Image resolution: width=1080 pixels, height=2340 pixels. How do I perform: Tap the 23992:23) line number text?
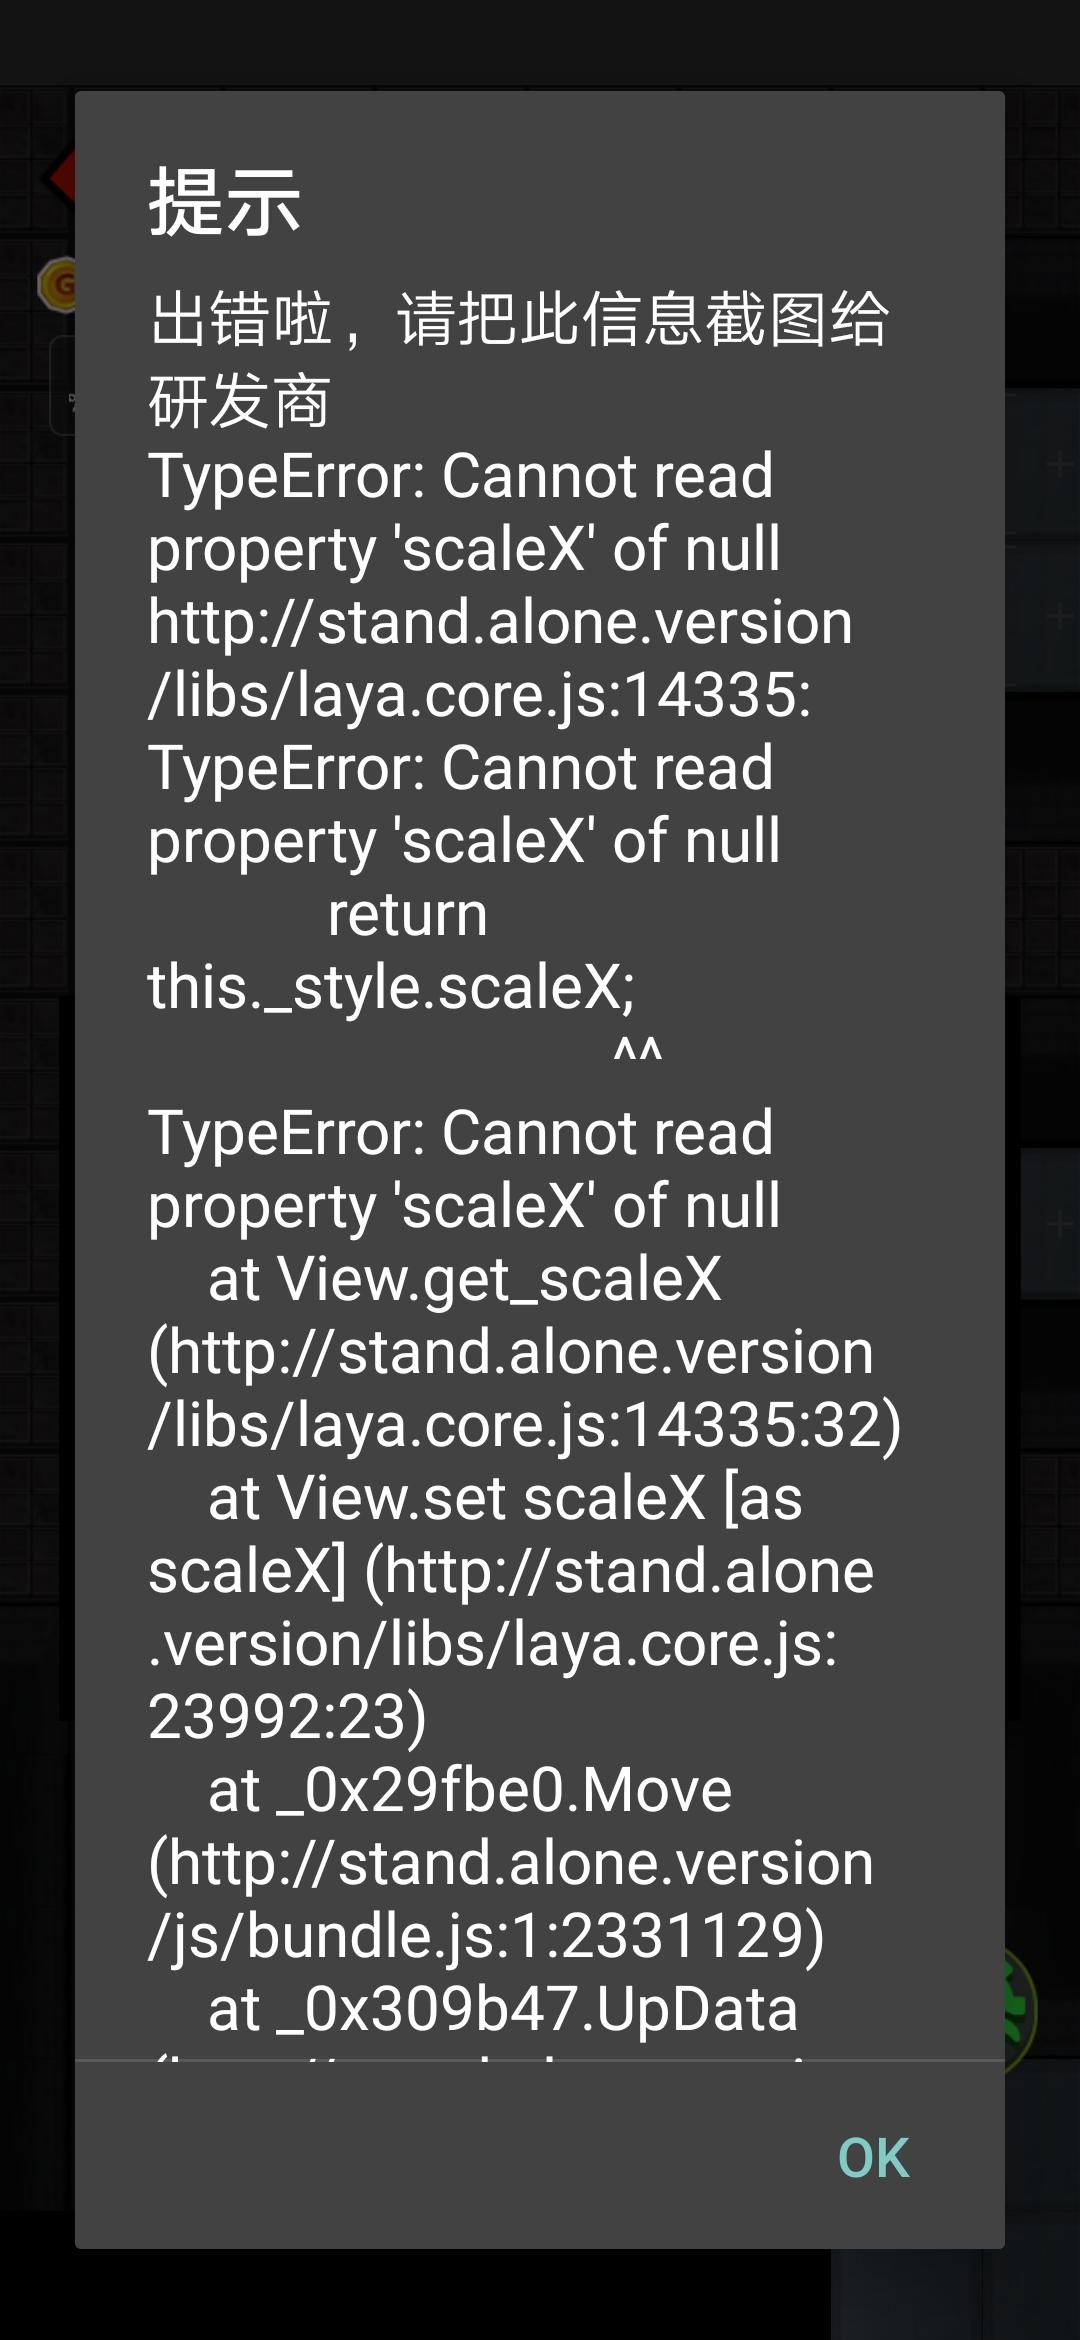click(287, 1717)
